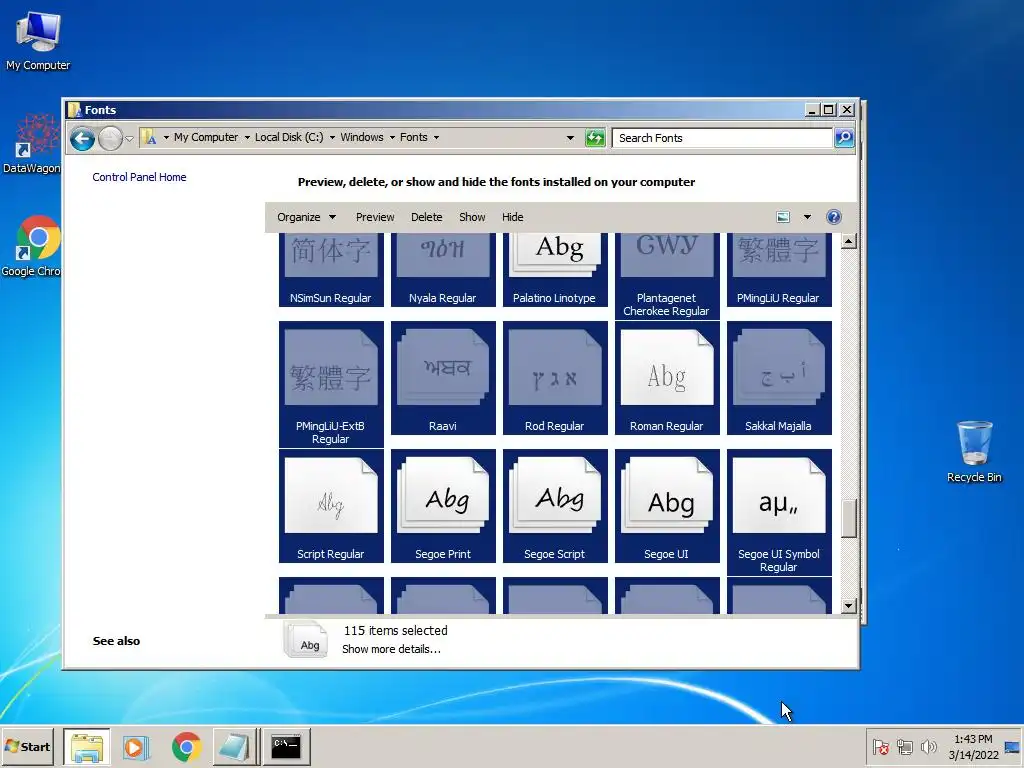The height and width of the screenshot is (768, 1024).
Task: Click the green refresh button in address bar
Action: (x=595, y=138)
